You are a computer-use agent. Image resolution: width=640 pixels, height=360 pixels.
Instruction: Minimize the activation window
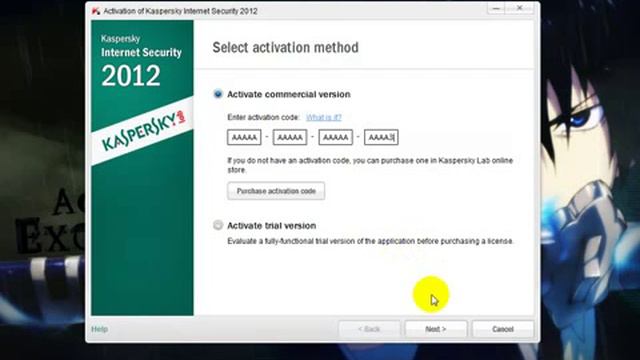[x=496, y=9]
